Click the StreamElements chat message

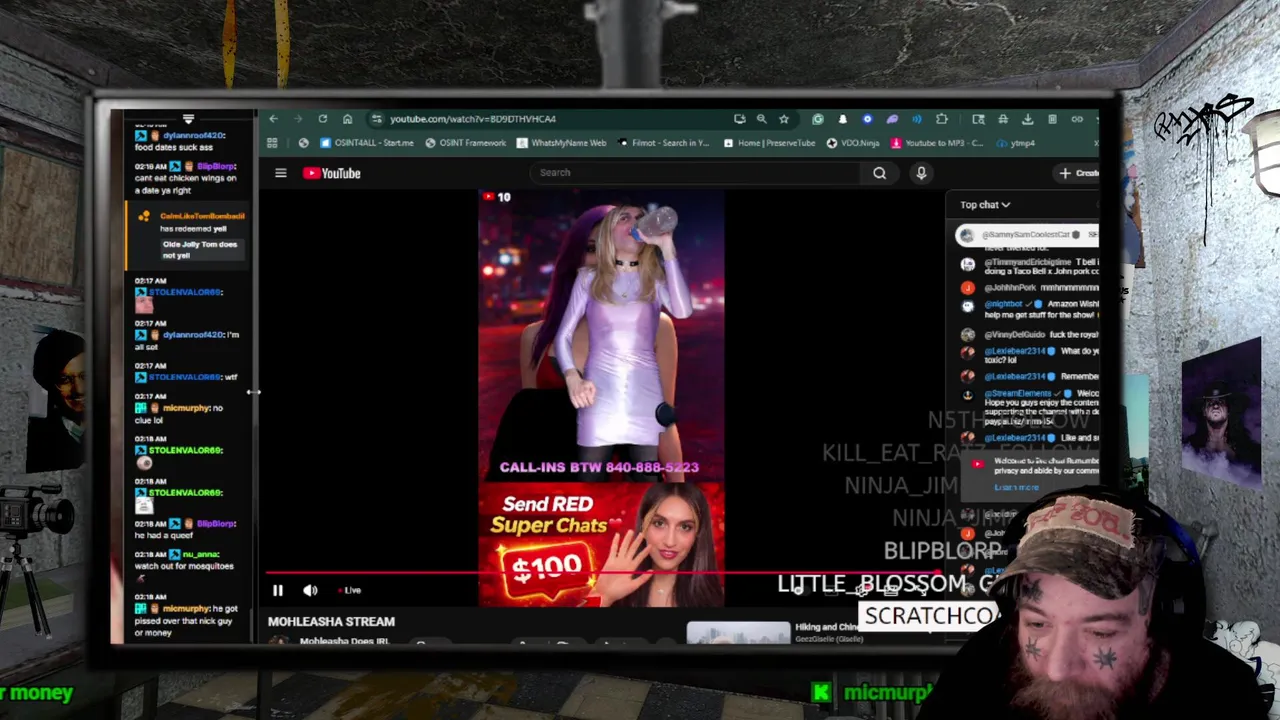[1029, 407]
